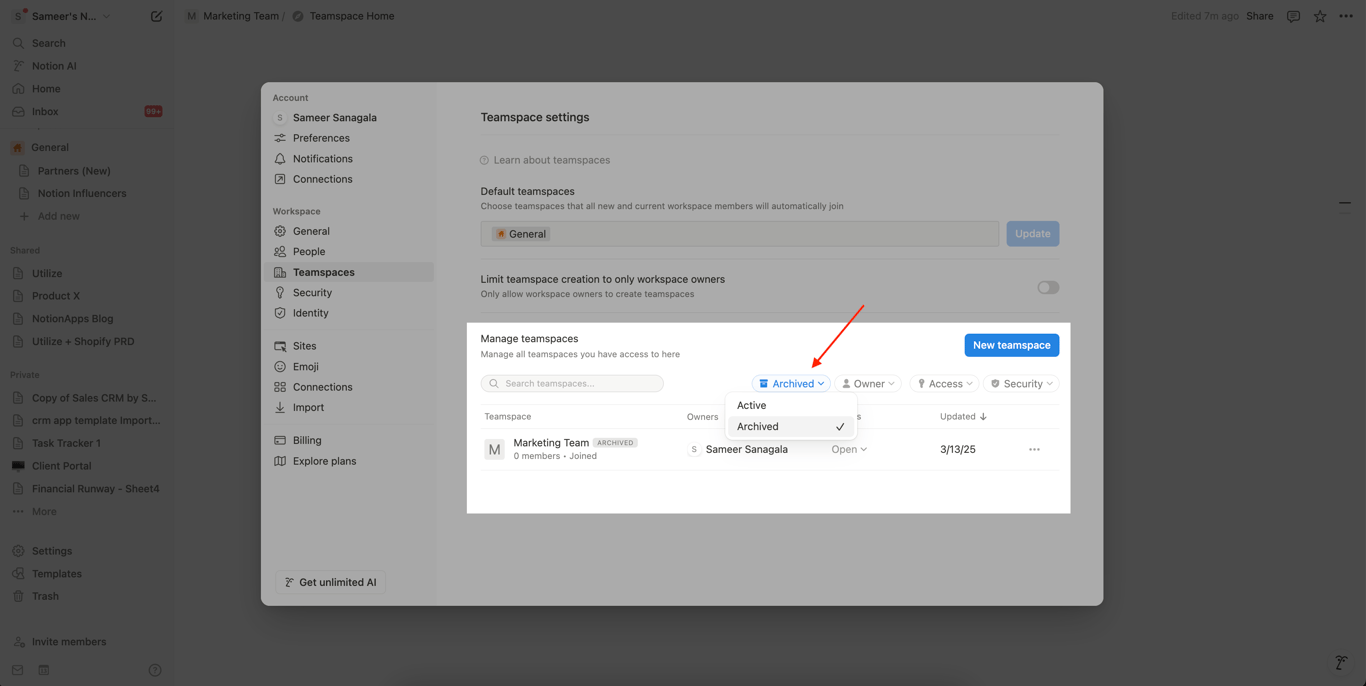Click the three-dot menu for Marketing Team row

pos(1034,450)
